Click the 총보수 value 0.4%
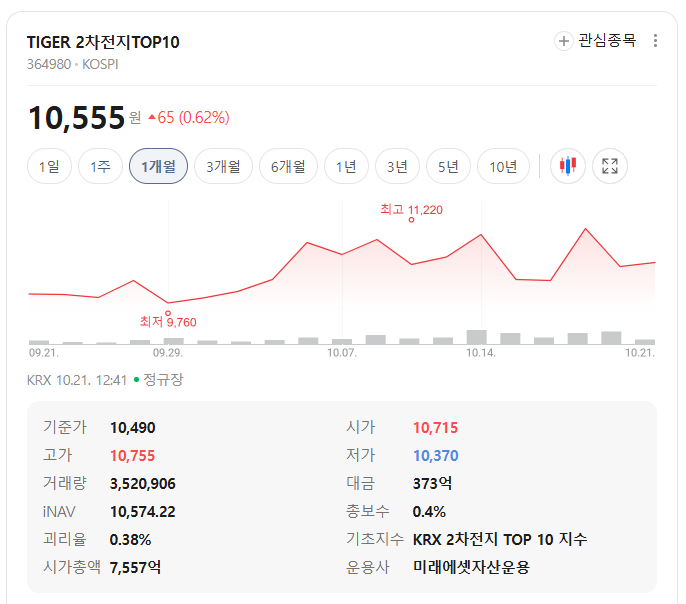This screenshot has height=604, width=686. [429, 512]
